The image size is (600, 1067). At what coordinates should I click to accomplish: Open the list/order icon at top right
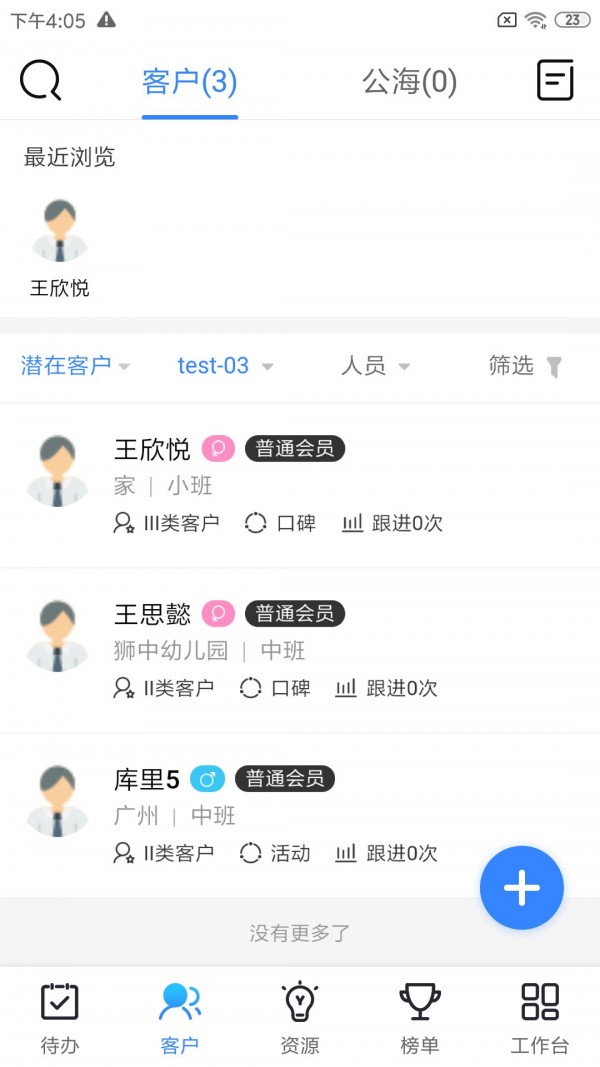556,80
